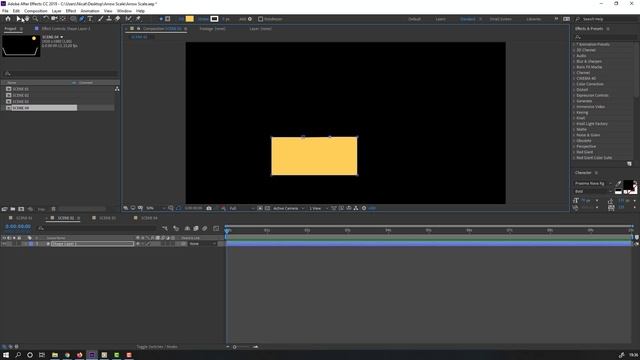Select the Type (T) tool
The image size is (640, 360).
pyautogui.click(x=90, y=19)
